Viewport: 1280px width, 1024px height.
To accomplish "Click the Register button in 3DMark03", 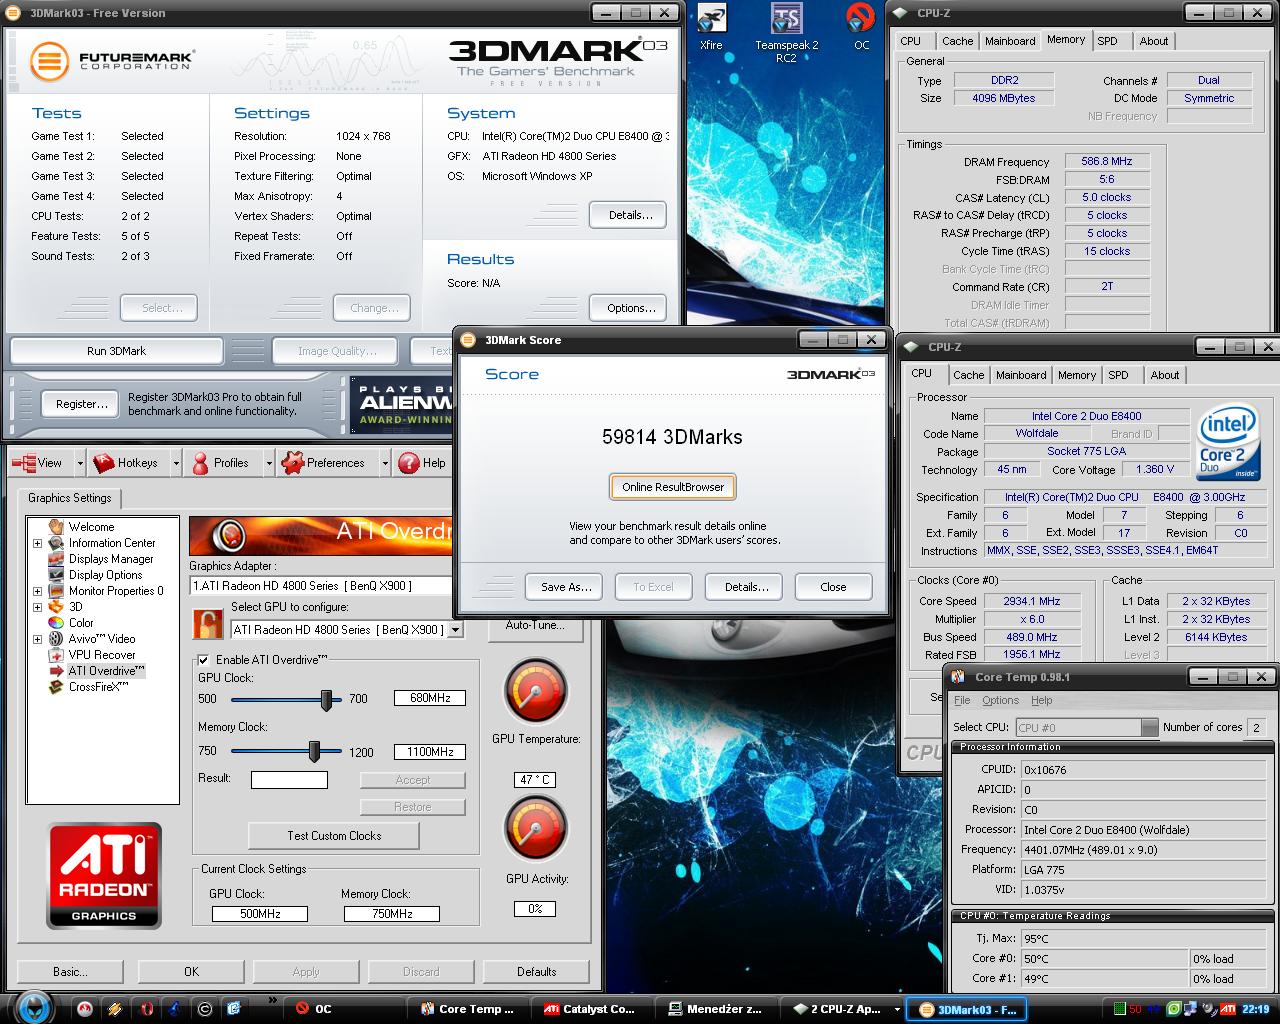I will click(x=82, y=404).
